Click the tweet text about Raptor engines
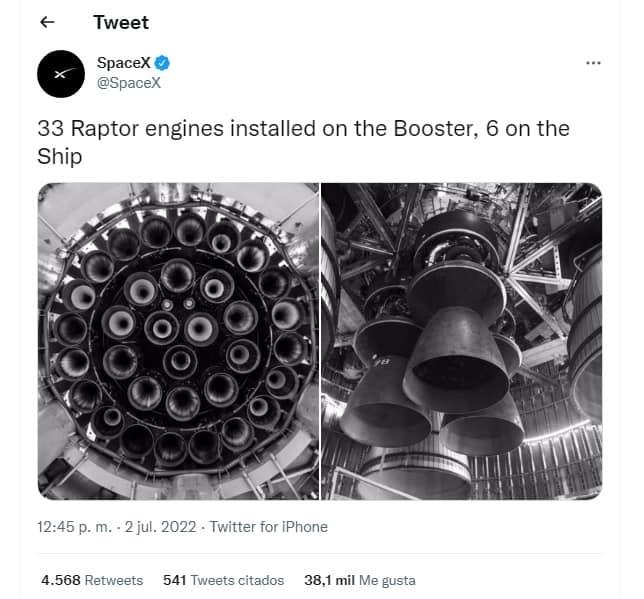This screenshot has width=644, height=599. (303, 142)
